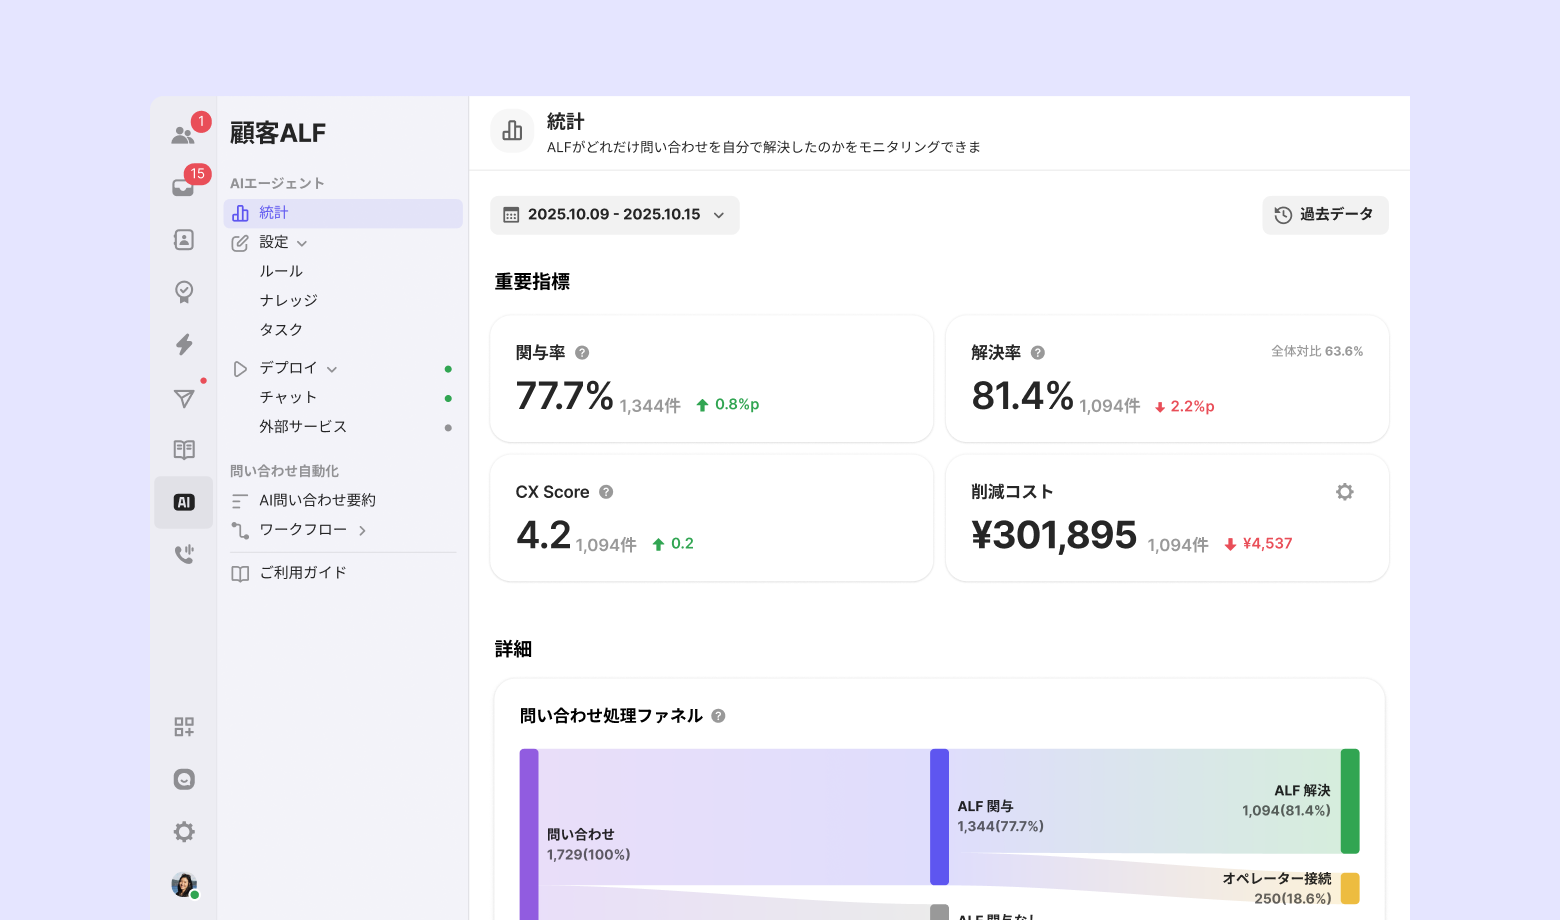Open the team contacts icon with badge 1
Viewport: 1560px width, 920px height.
coord(184,135)
